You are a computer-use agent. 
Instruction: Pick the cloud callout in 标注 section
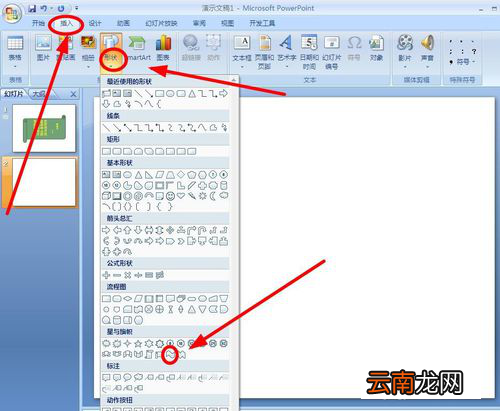click(x=138, y=377)
